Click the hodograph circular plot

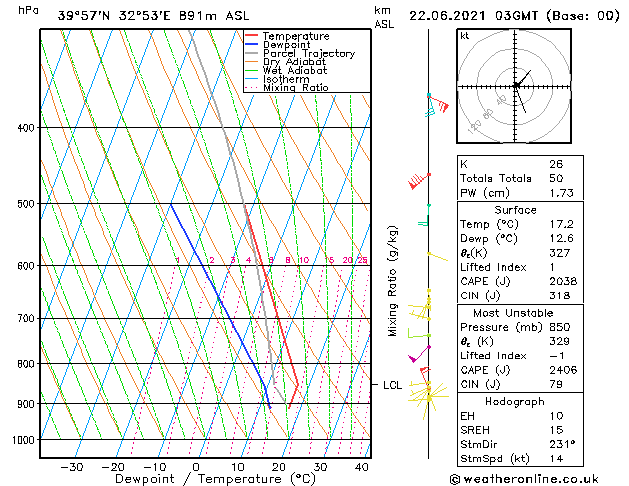pyautogui.click(x=516, y=86)
